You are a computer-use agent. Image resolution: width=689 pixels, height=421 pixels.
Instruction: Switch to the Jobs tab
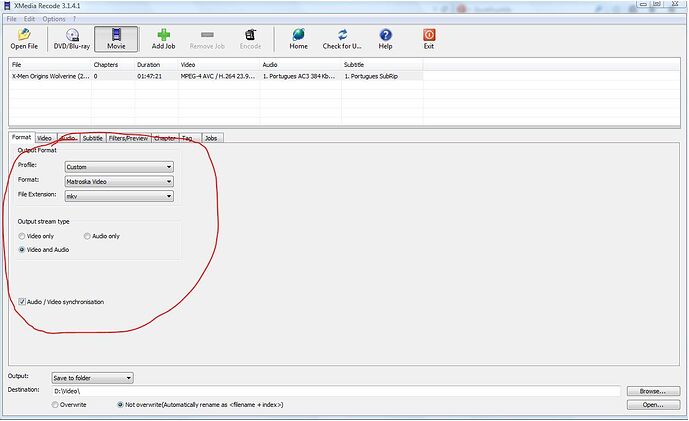(211, 138)
